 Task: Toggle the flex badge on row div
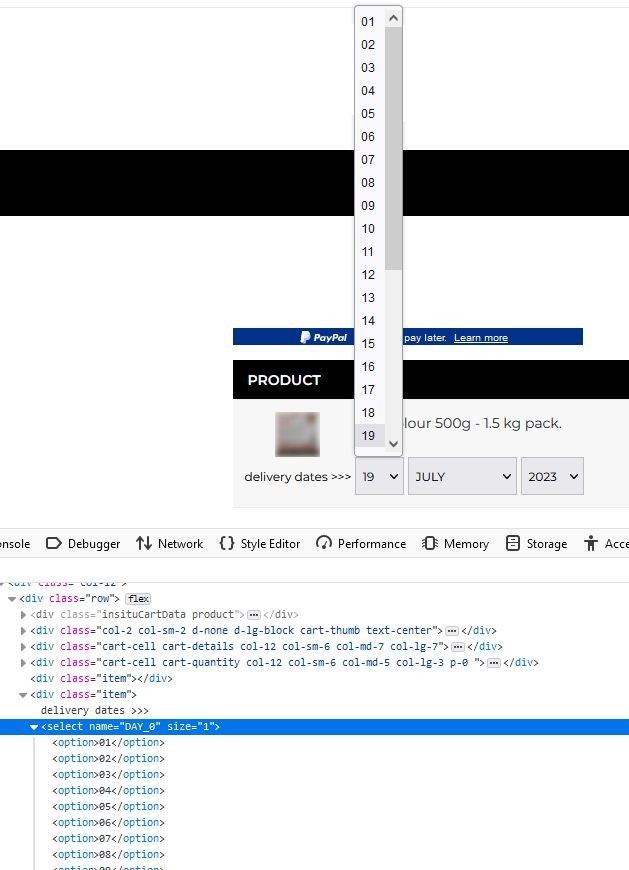pos(138,598)
